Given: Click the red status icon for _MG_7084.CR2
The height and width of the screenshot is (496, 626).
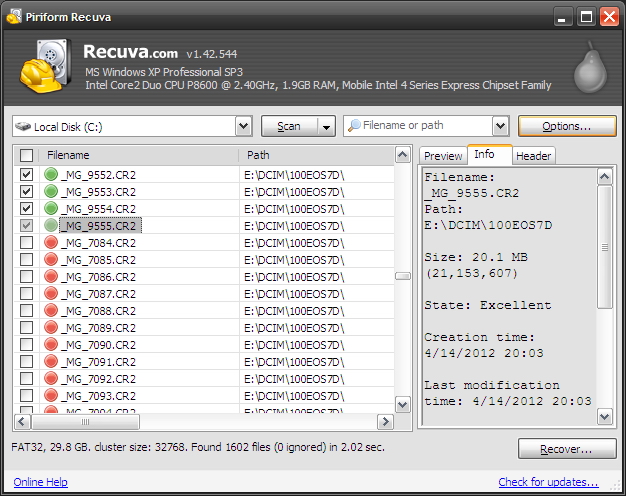Looking at the screenshot, I should click(x=51, y=243).
